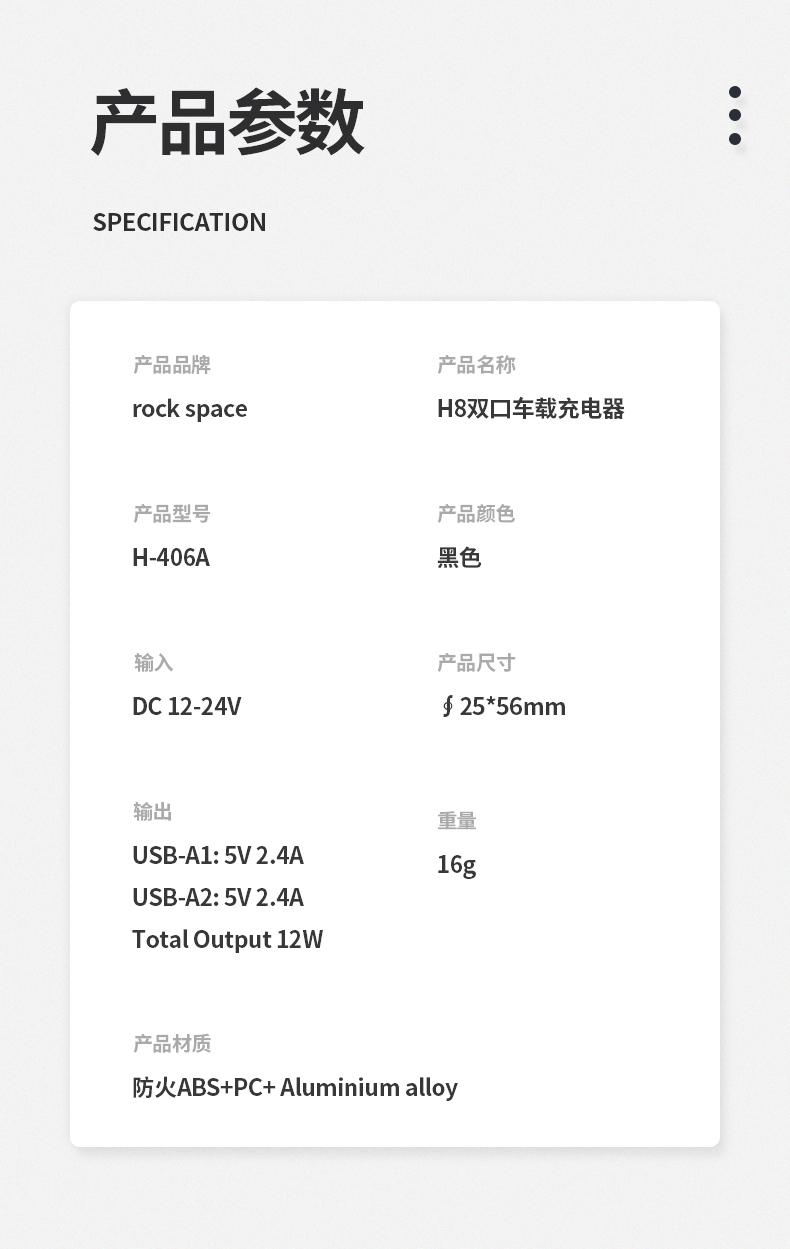Click the USB-A2: 5V 2.4A line

(218, 898)
